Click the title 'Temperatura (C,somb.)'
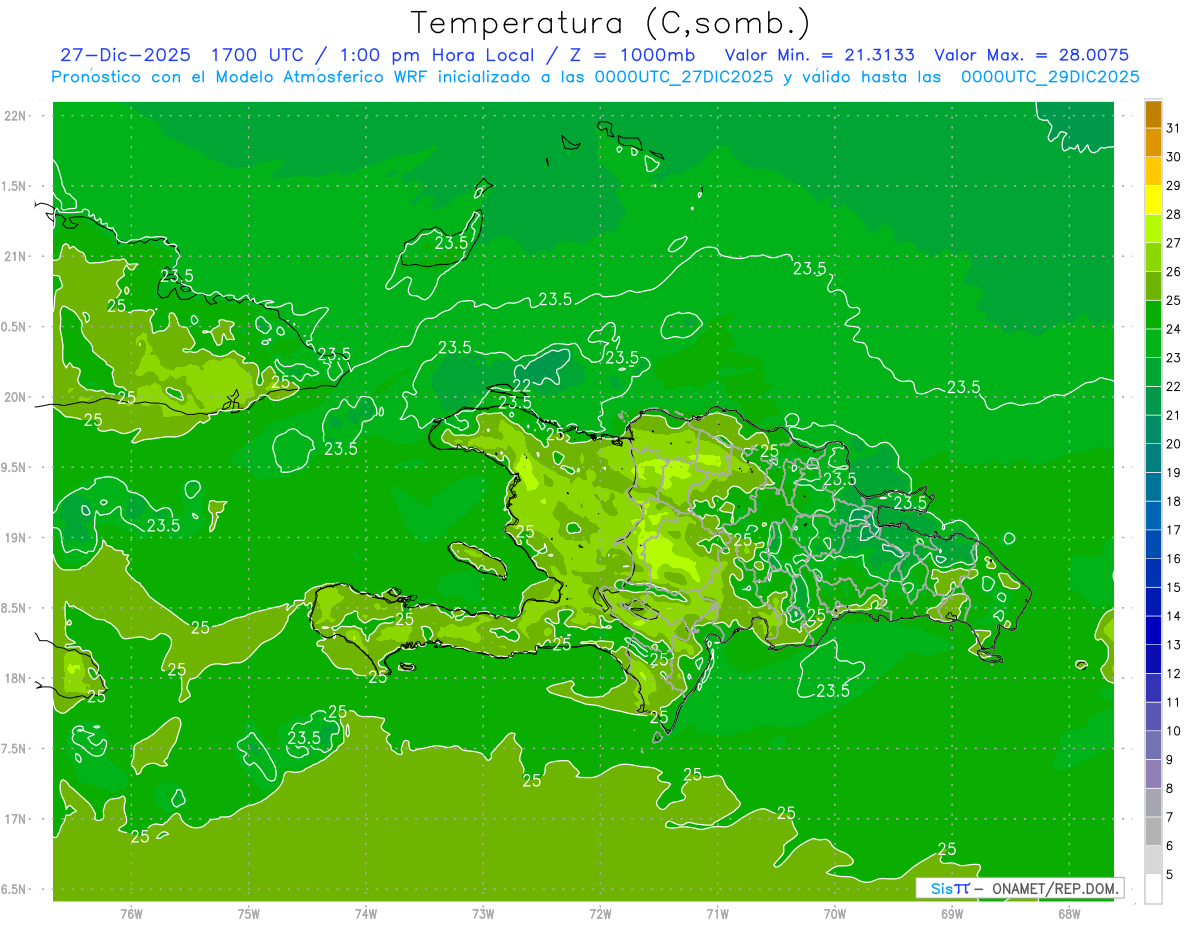This screenshot has width=1200, height=927. [610, 23]
